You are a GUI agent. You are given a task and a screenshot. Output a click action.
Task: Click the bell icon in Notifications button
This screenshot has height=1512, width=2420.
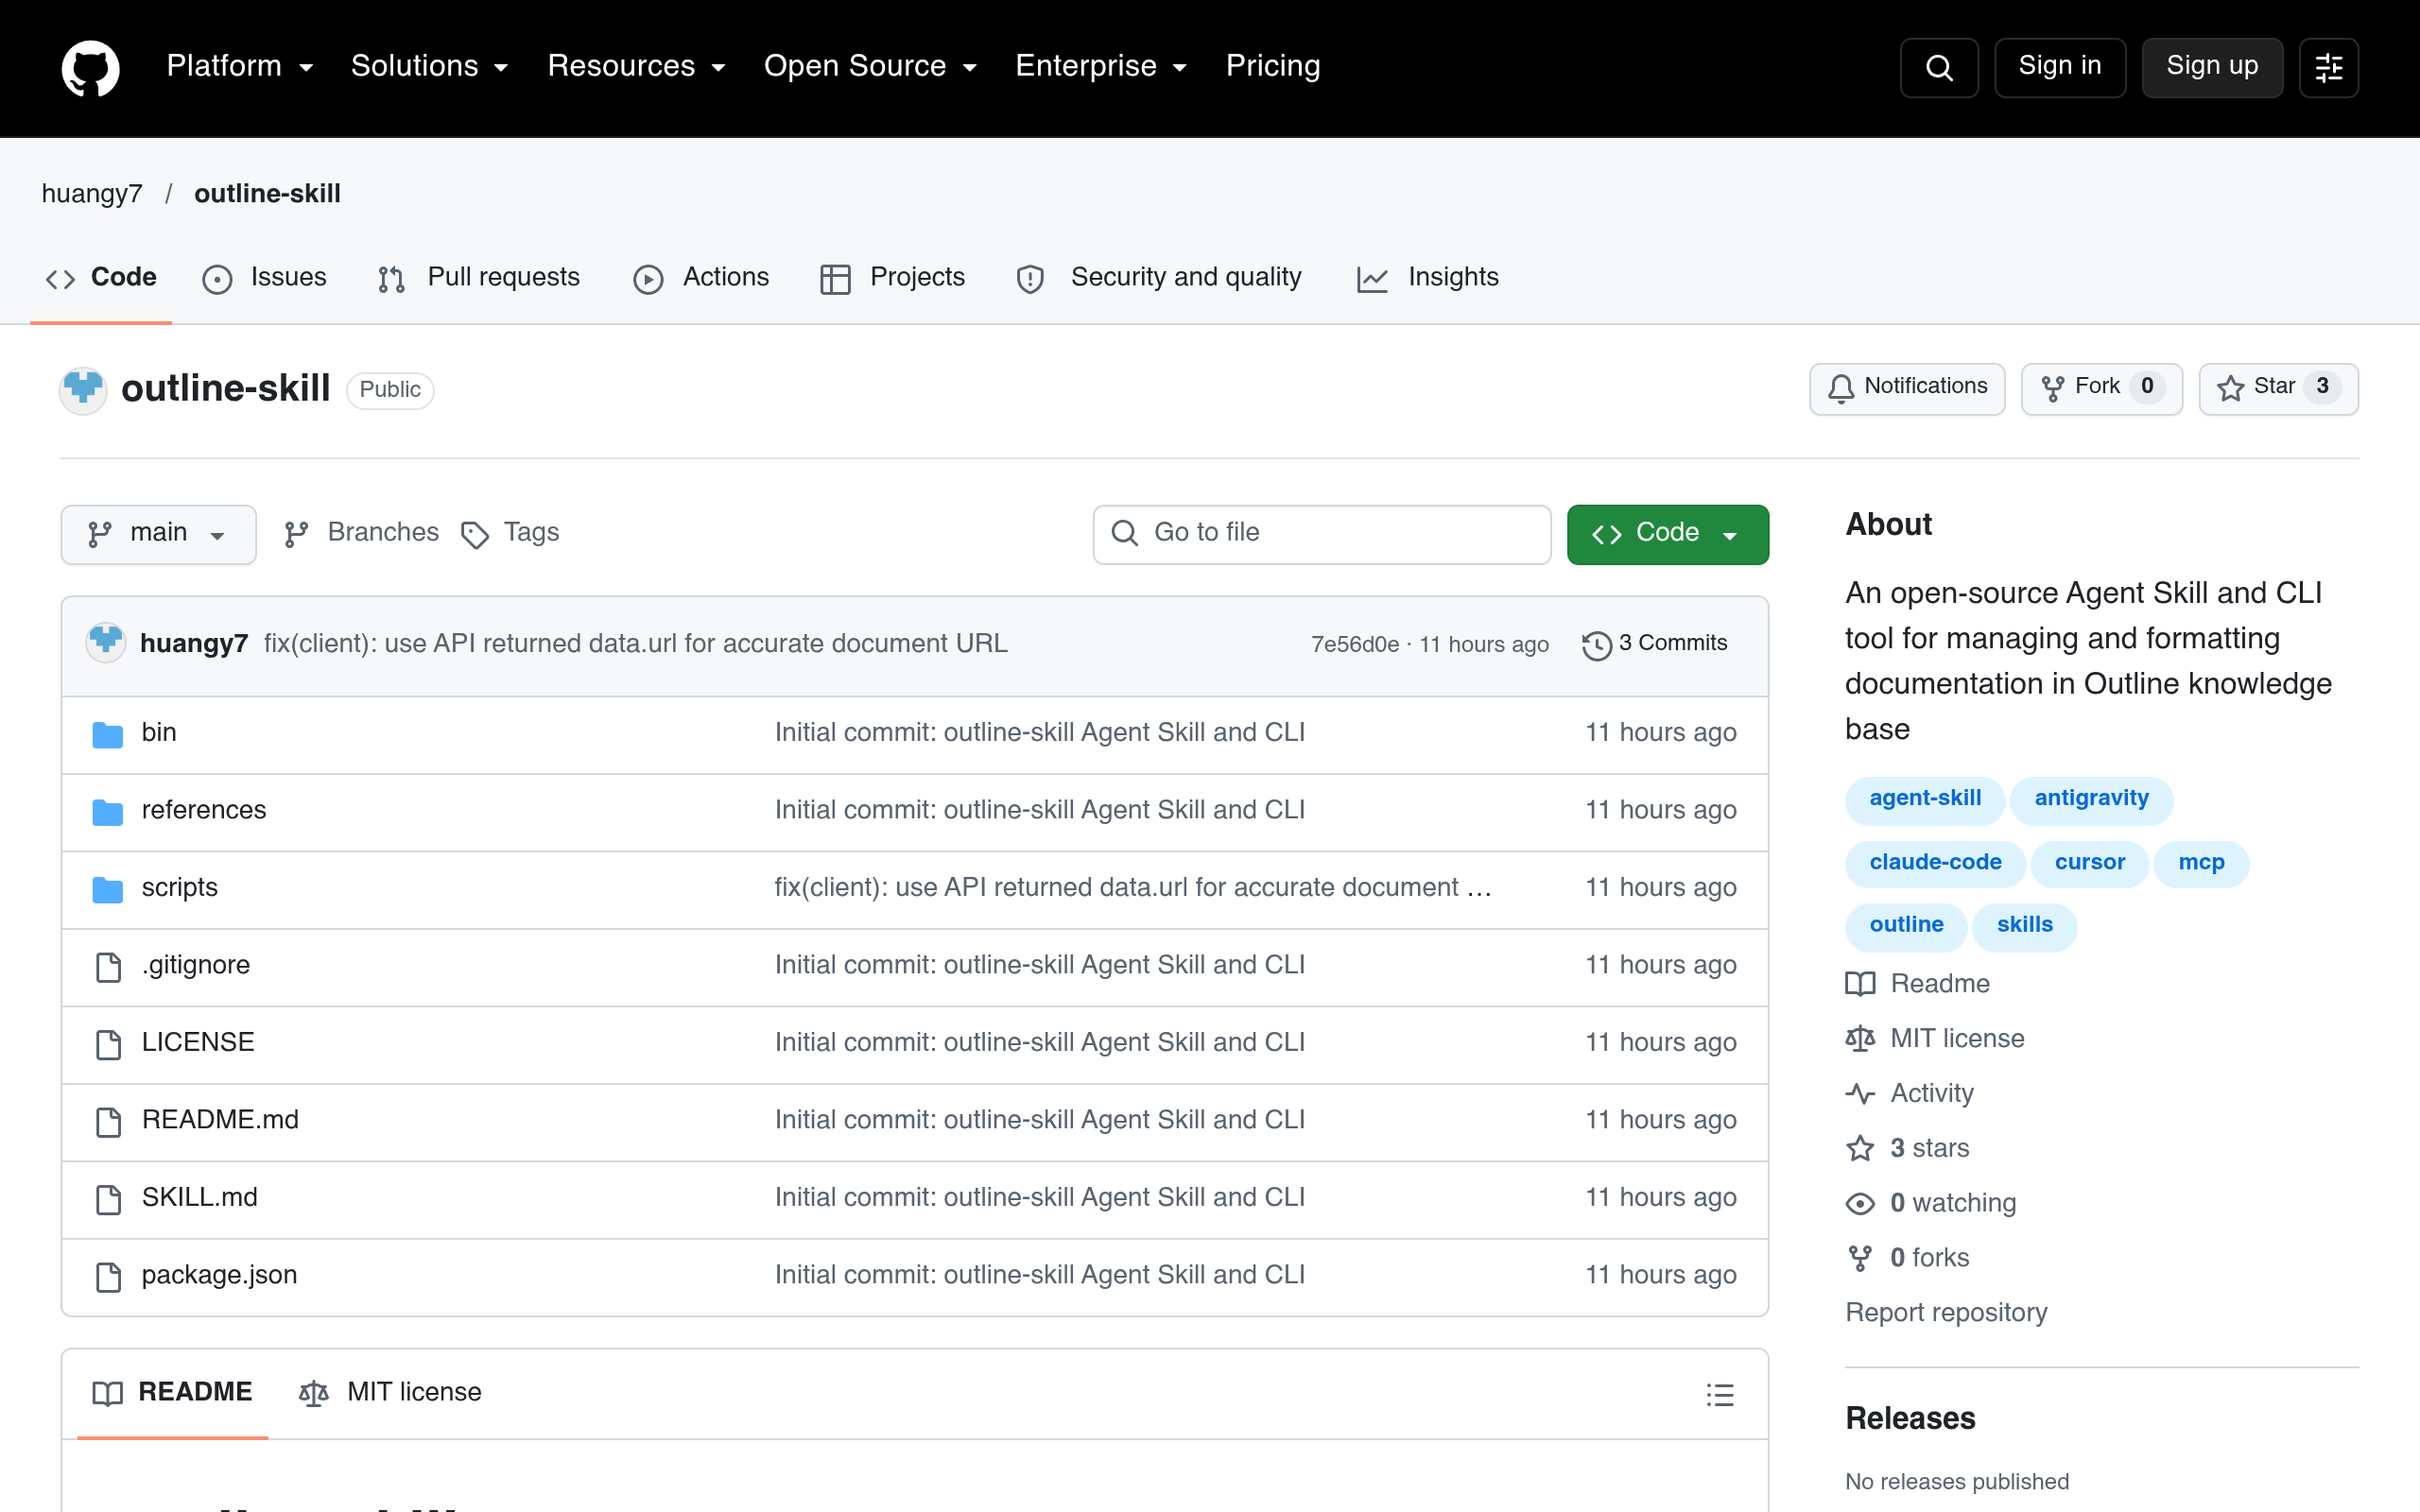pyautogui.click(x=1841, y=388)
